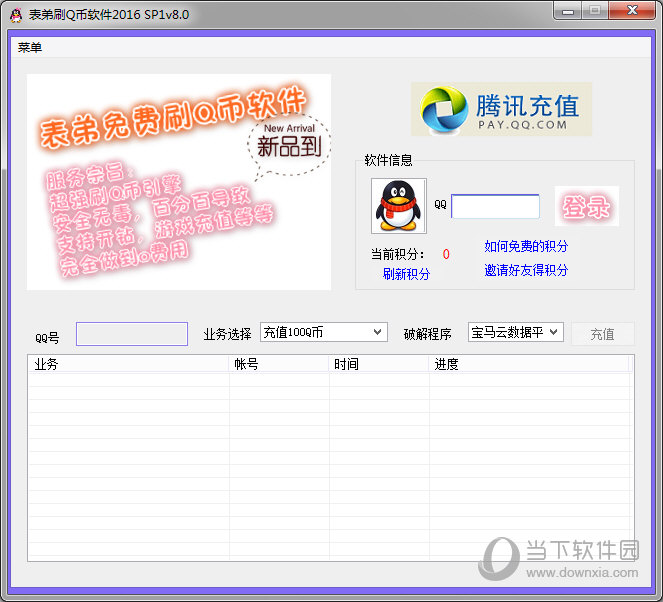Viewport: 663px width, 602px height.
Task: Click the Tencent recharge logo banner
Action: pos(501,109)
